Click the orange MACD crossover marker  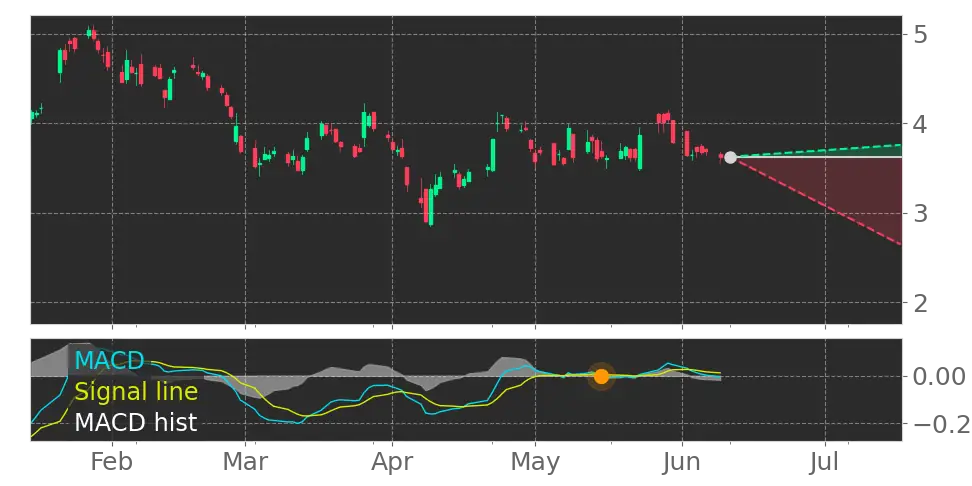pyautogui.click(x=601, y=376)
